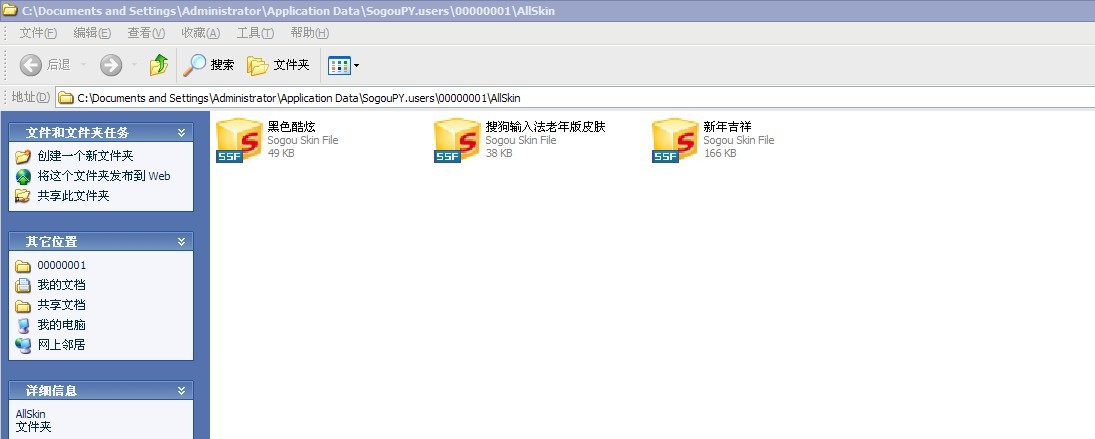The image size is (1095, 439).
Task: Click the Back (后退) arrow button
Action: [32, 65]
